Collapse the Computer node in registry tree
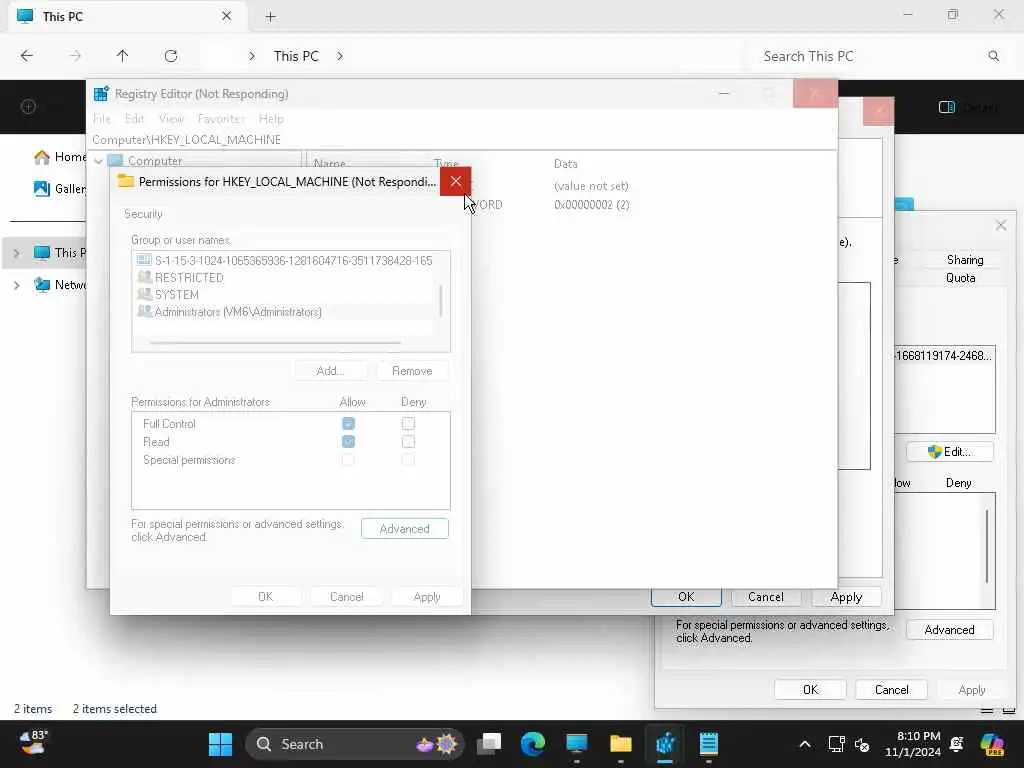Viewport: 1024px width, 768px height. (99, 161)
